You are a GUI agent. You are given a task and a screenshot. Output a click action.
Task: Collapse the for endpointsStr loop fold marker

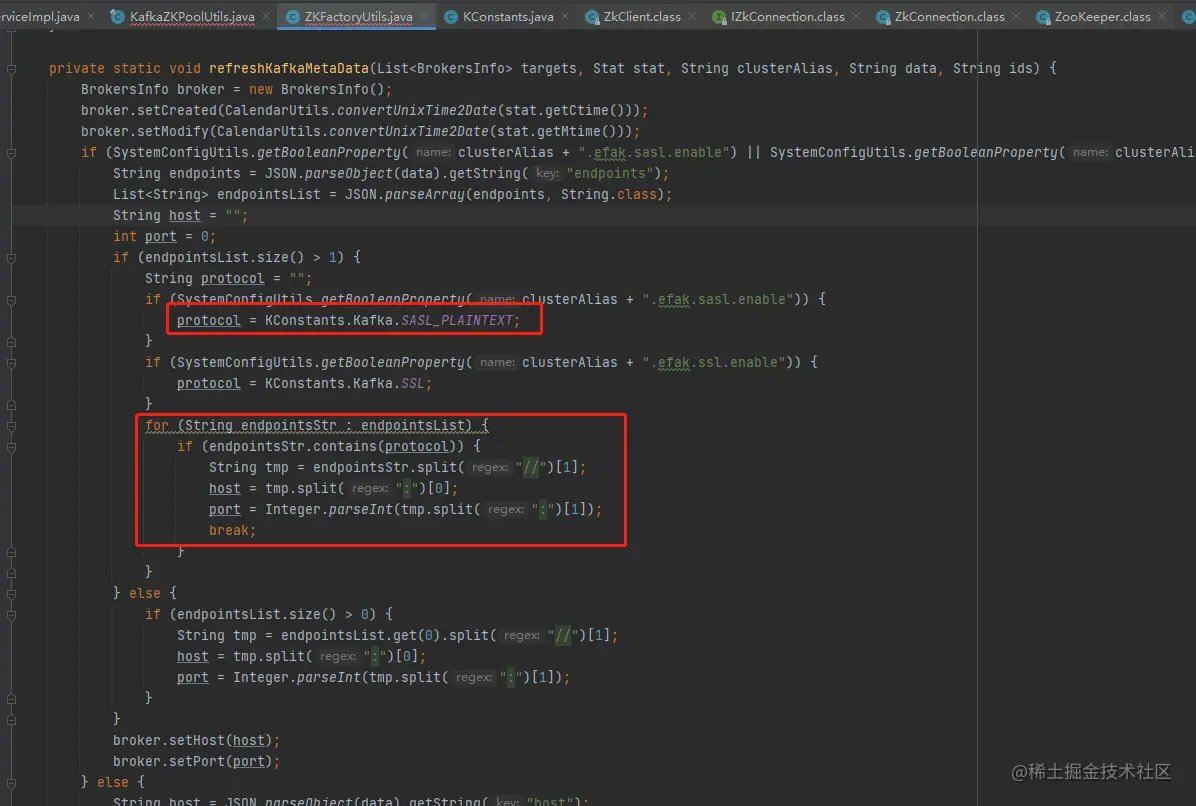tap(11, 426)
